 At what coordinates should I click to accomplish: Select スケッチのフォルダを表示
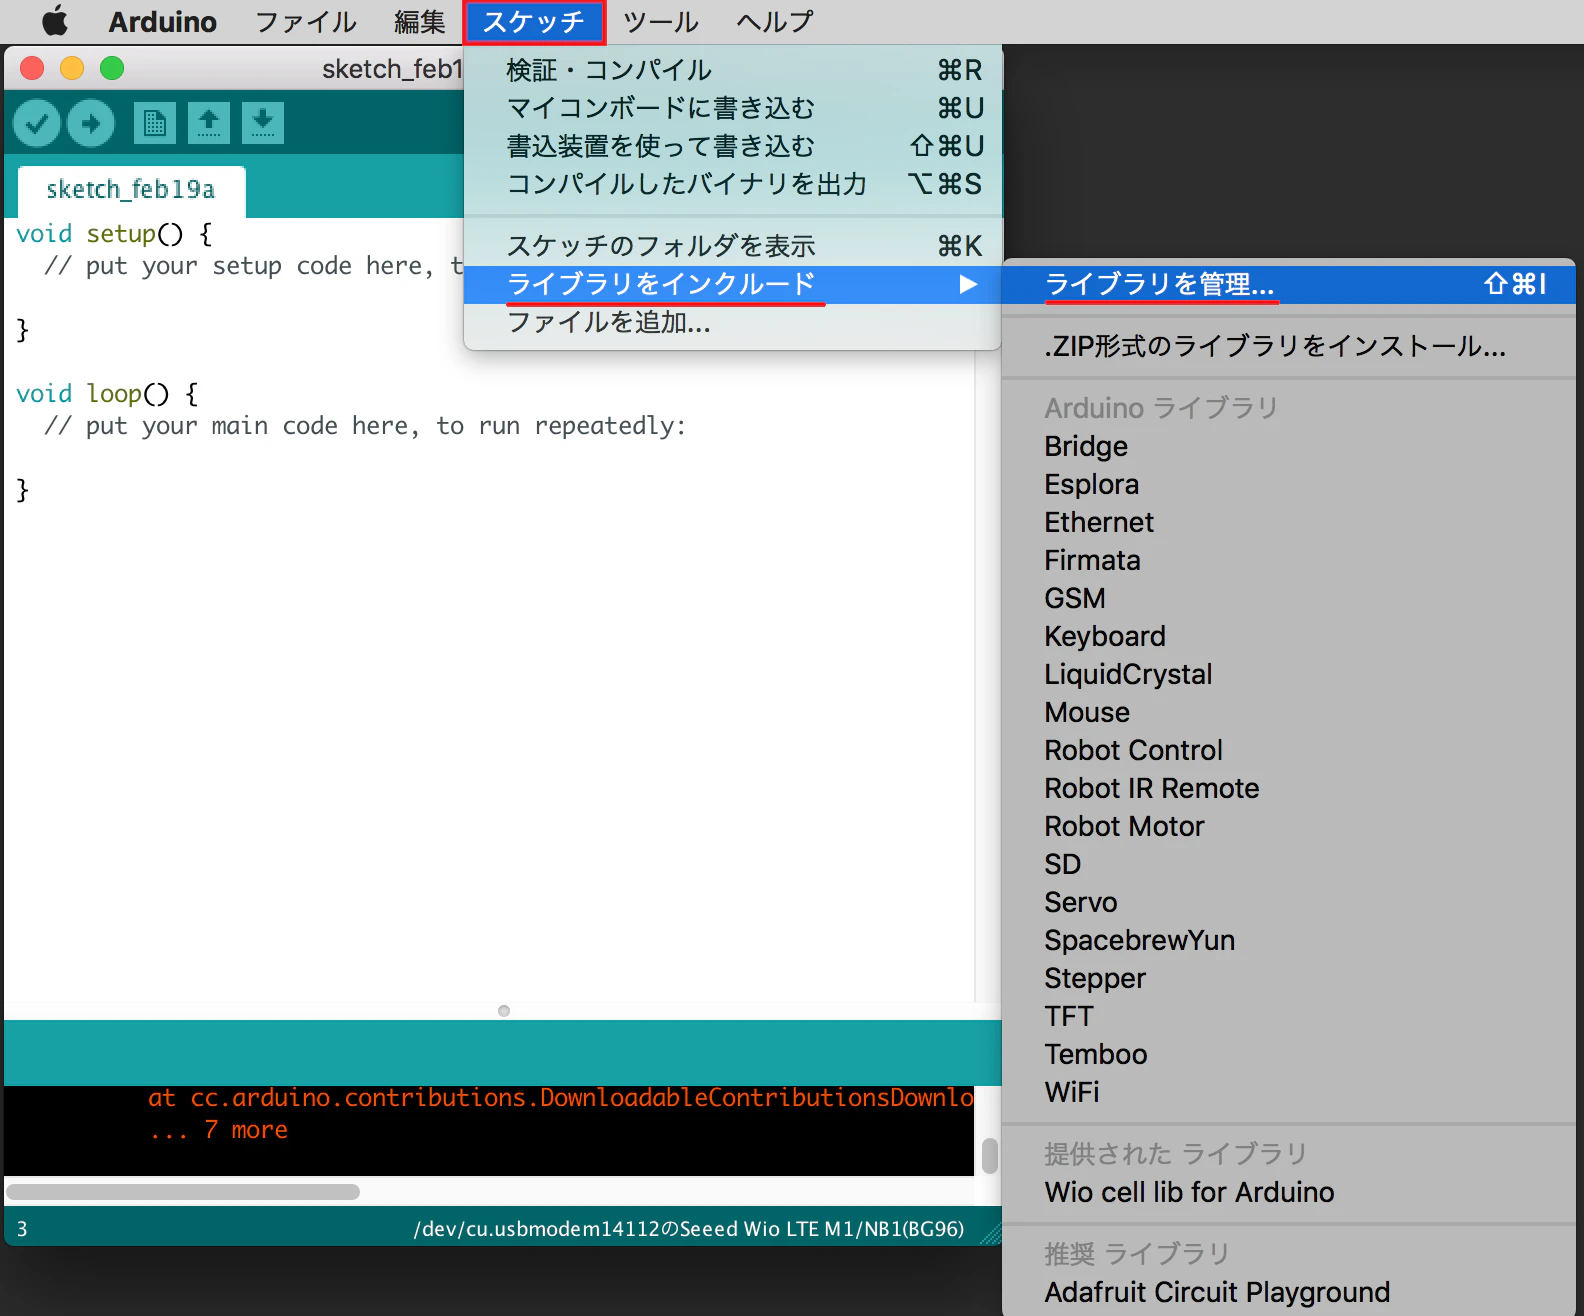[733, 246]
